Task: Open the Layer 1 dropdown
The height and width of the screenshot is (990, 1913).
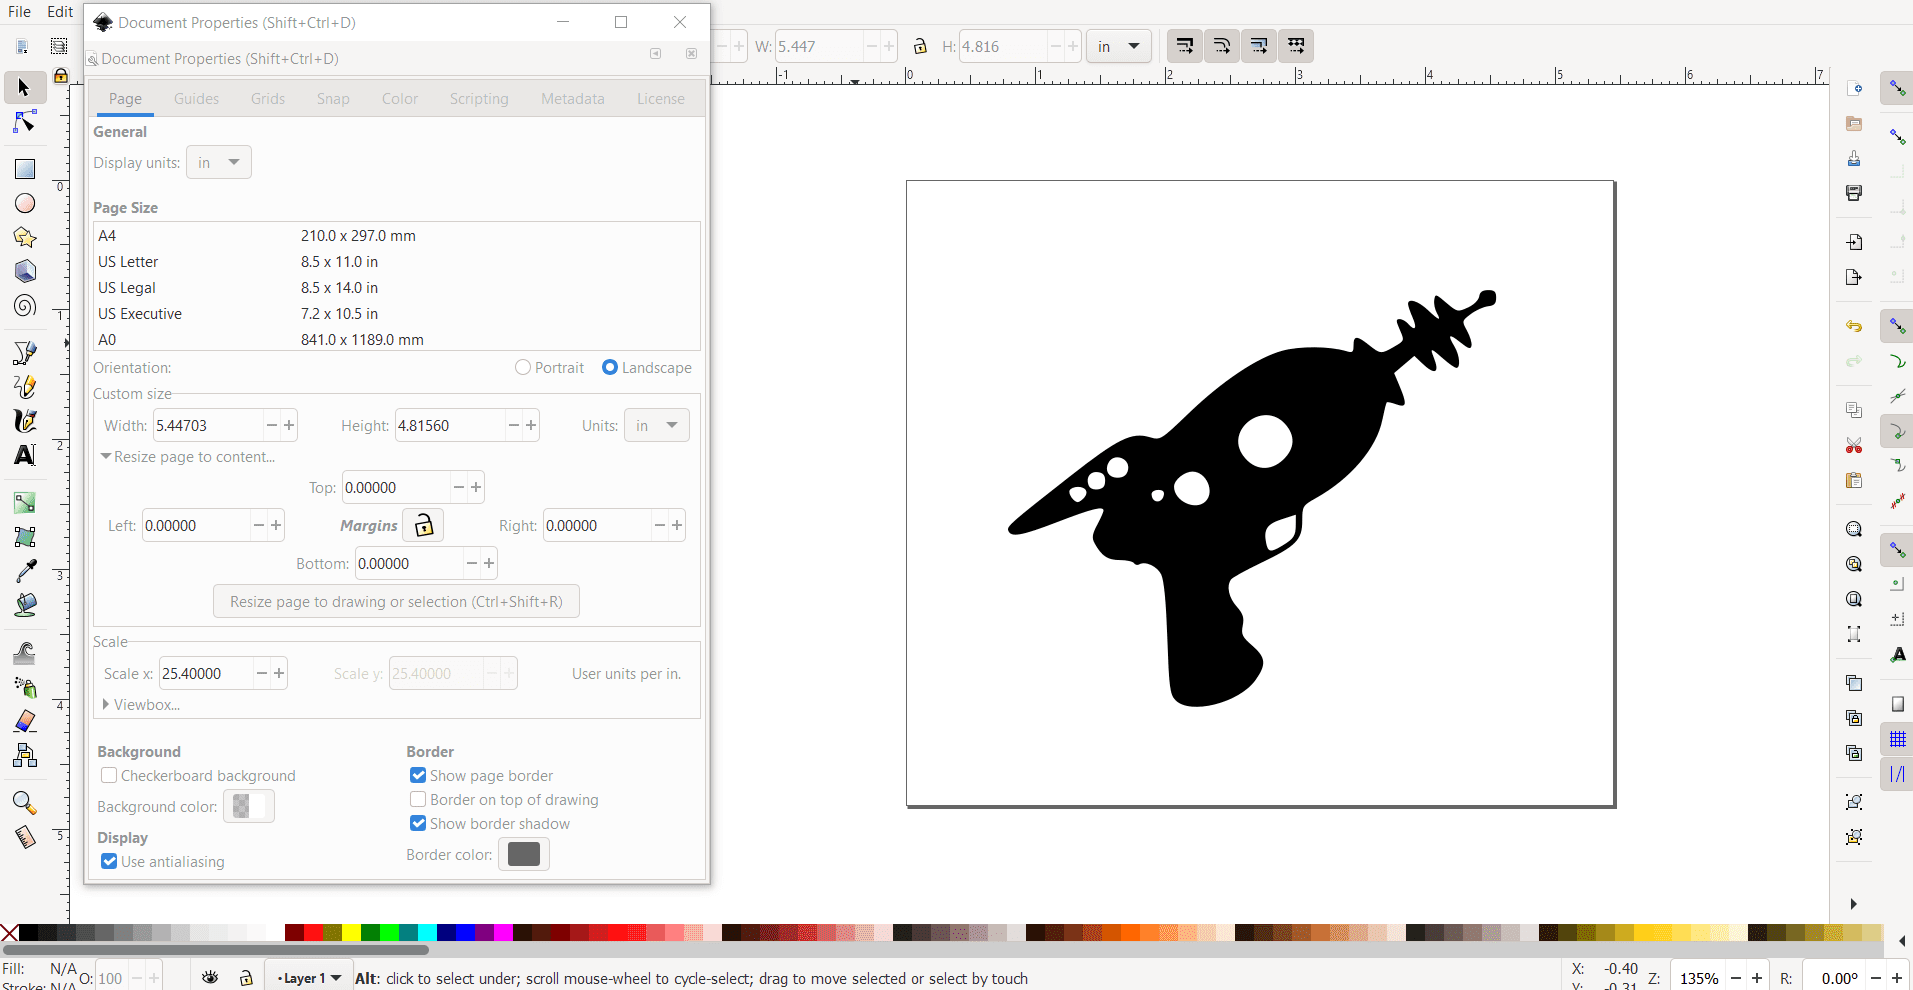Action: click(310, 978)
